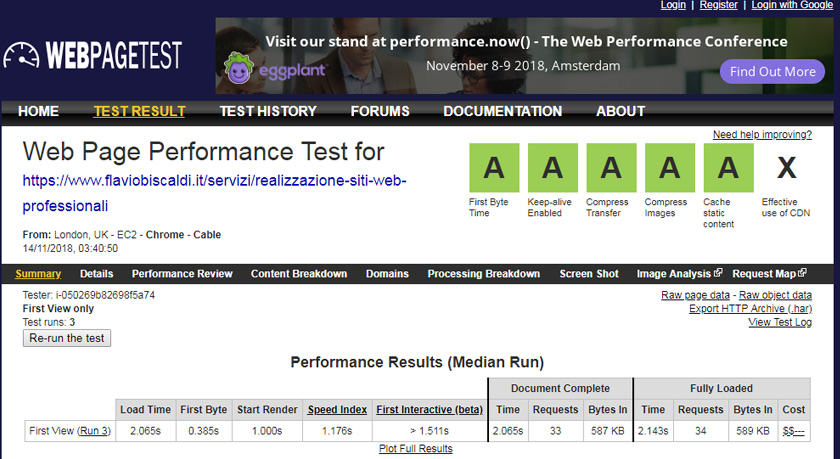Click Find Out More banner button
This screenshot has width=840, height=459.
click(x=772, y=72)
